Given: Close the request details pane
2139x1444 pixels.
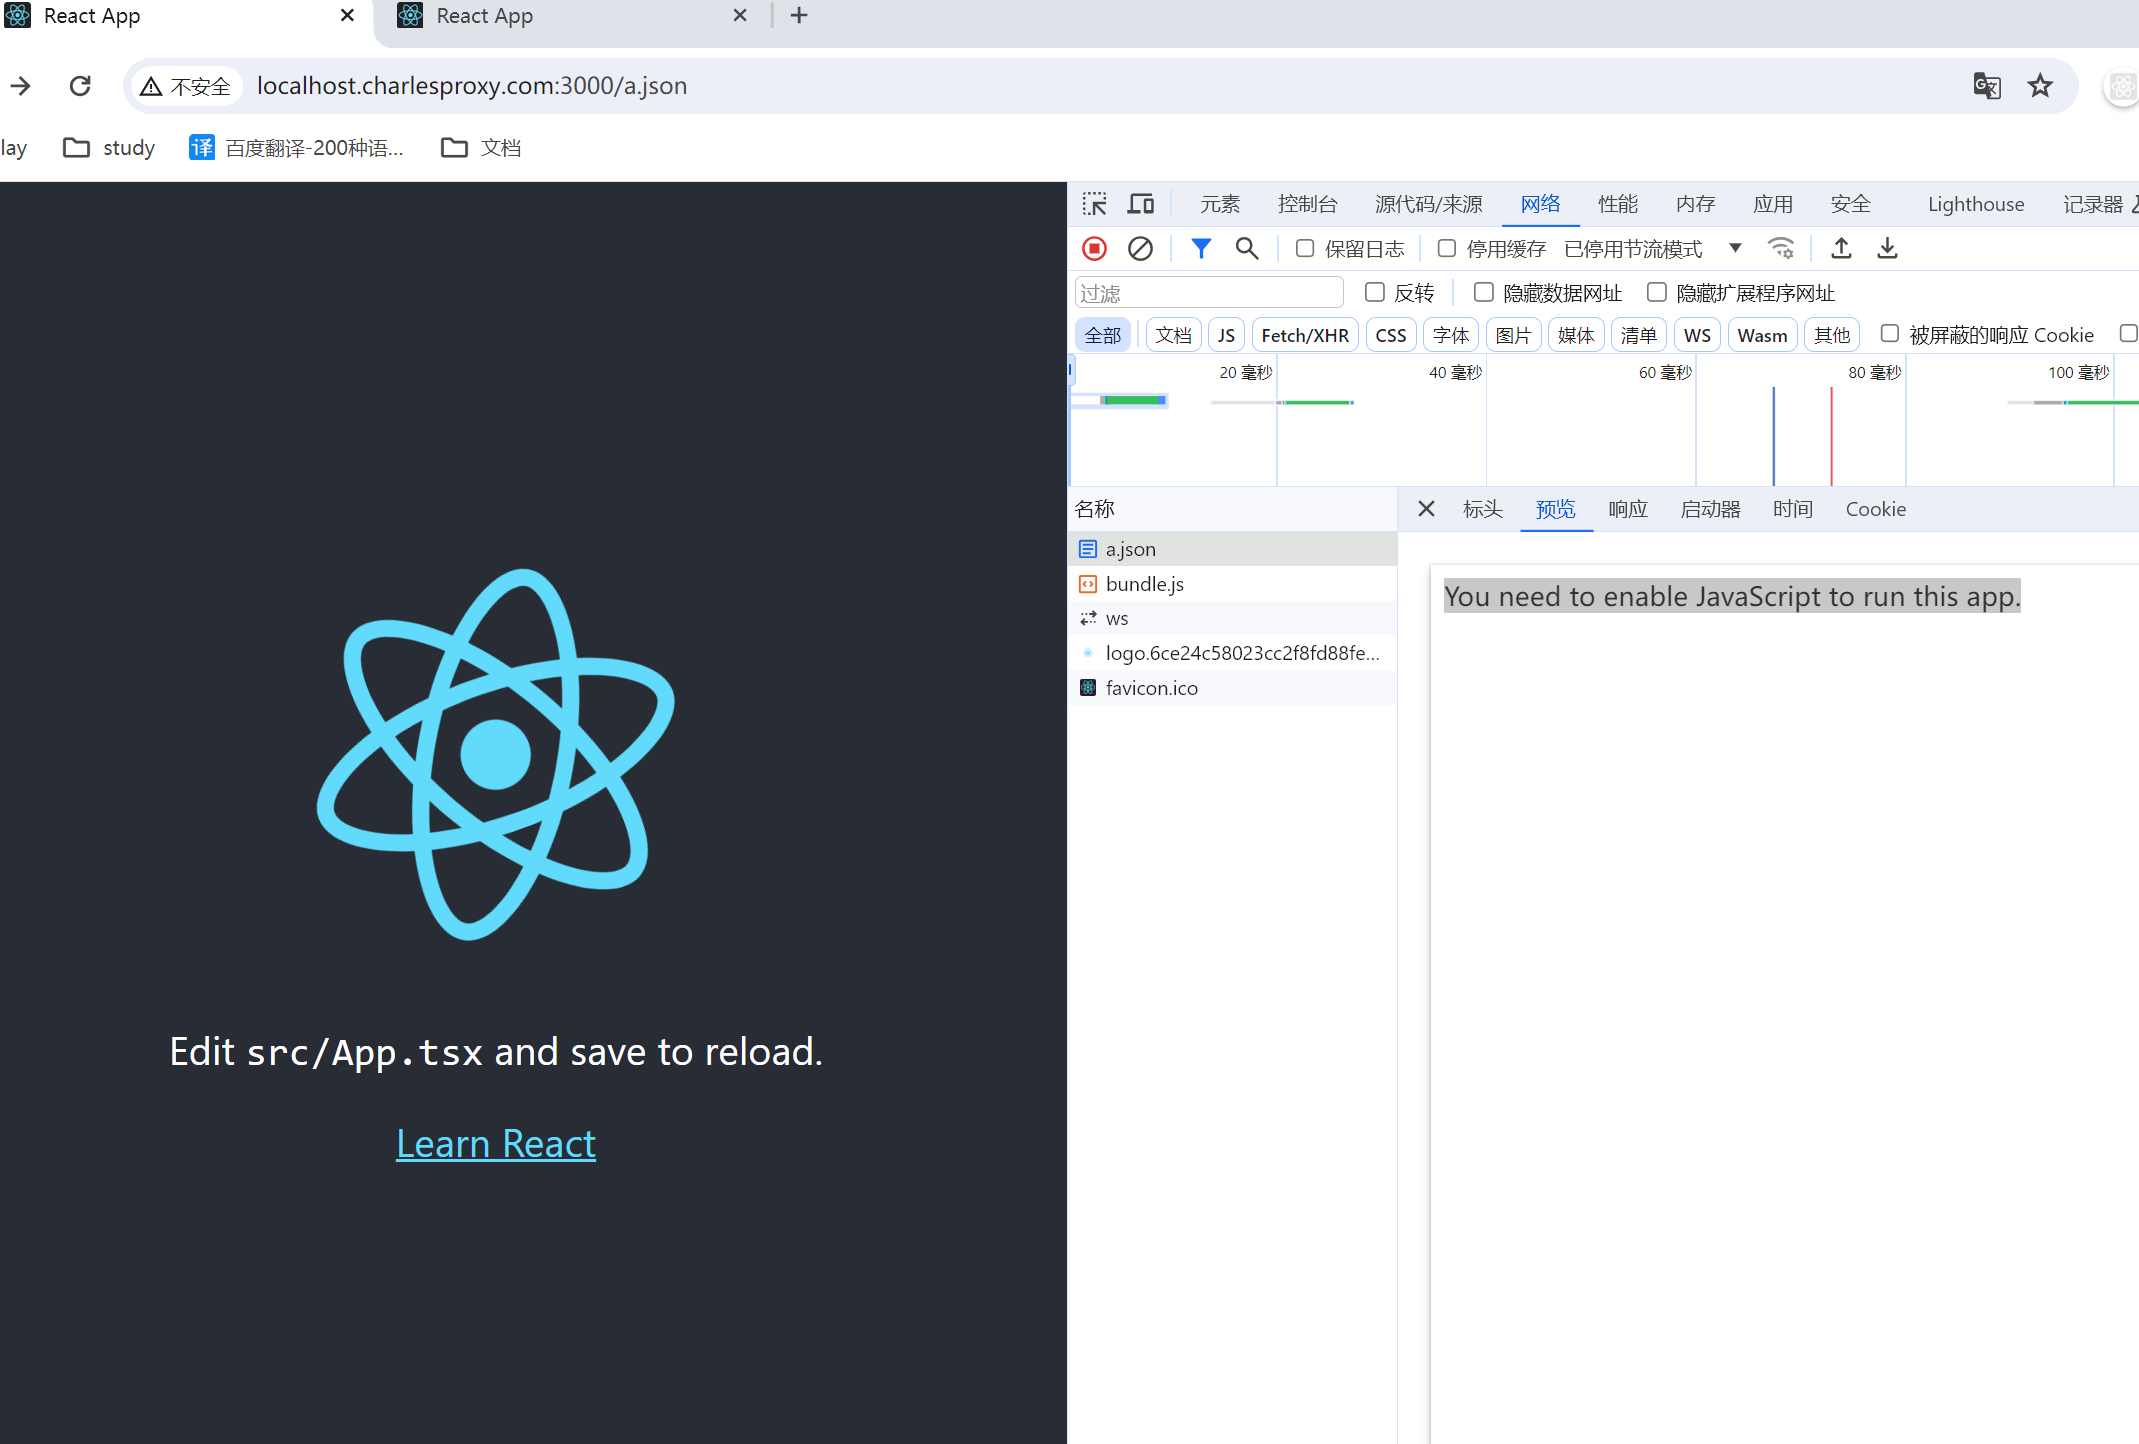Looking at the screenshot, I should pos(1426,509).
